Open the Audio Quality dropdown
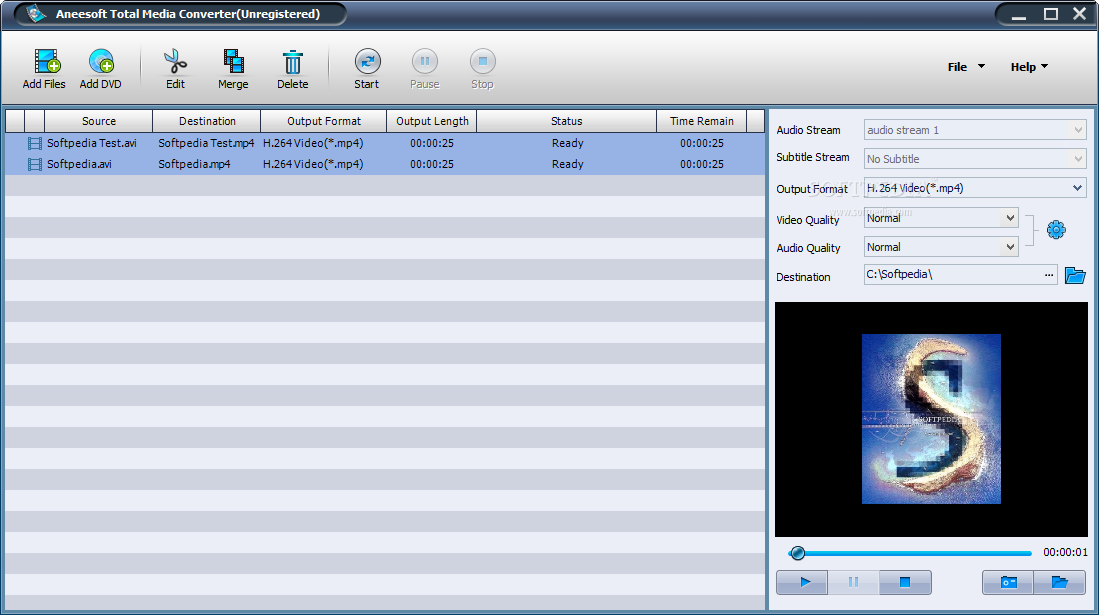Screen dimensions: 1099x615 click(x=1010, y=247)
